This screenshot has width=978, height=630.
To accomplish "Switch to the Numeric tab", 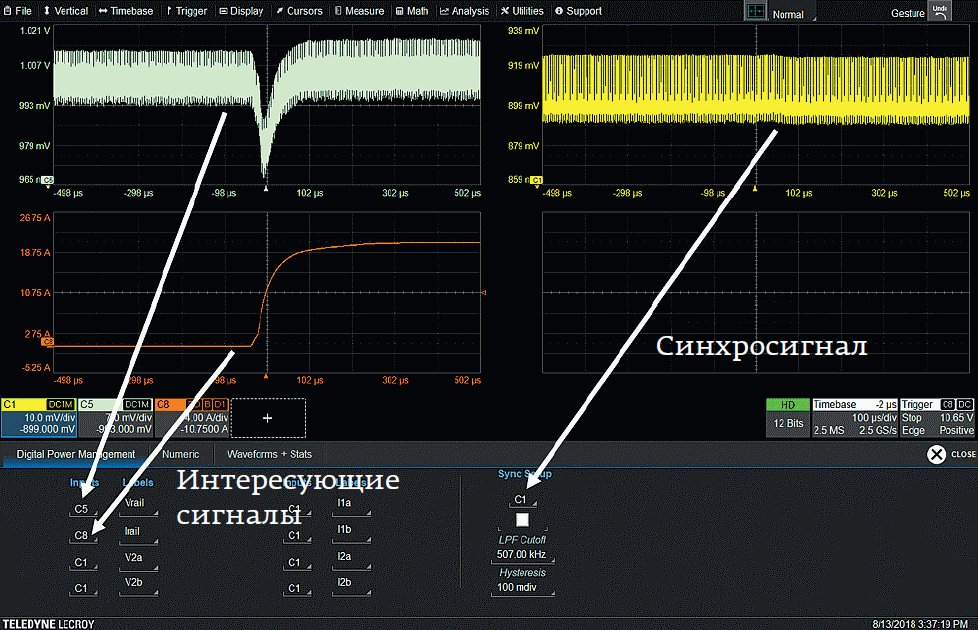I will tap(180, 454).
